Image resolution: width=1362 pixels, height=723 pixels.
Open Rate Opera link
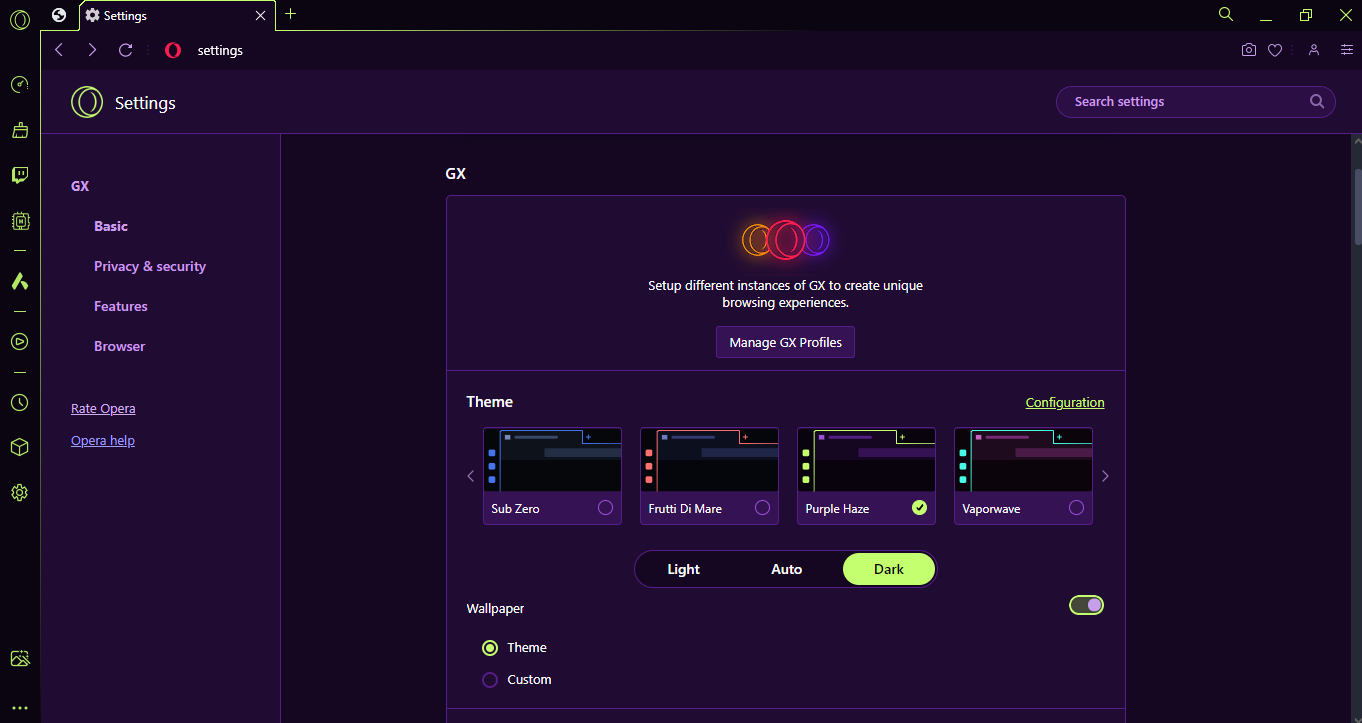coord(103,408)
